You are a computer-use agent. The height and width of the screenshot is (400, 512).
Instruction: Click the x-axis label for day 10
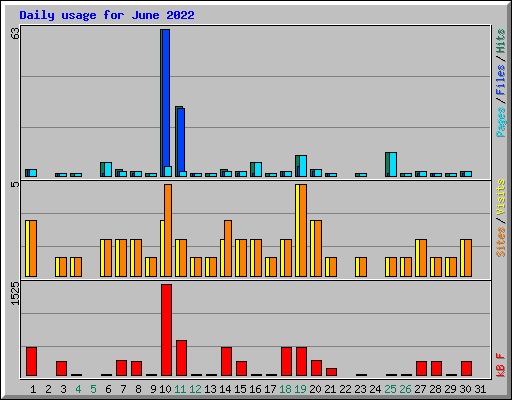click(165, 389)
